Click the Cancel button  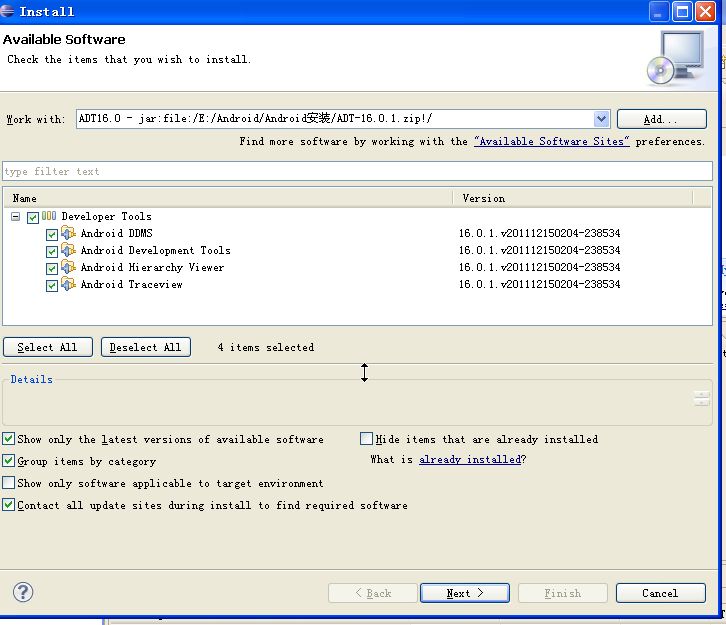click(661, 593)
